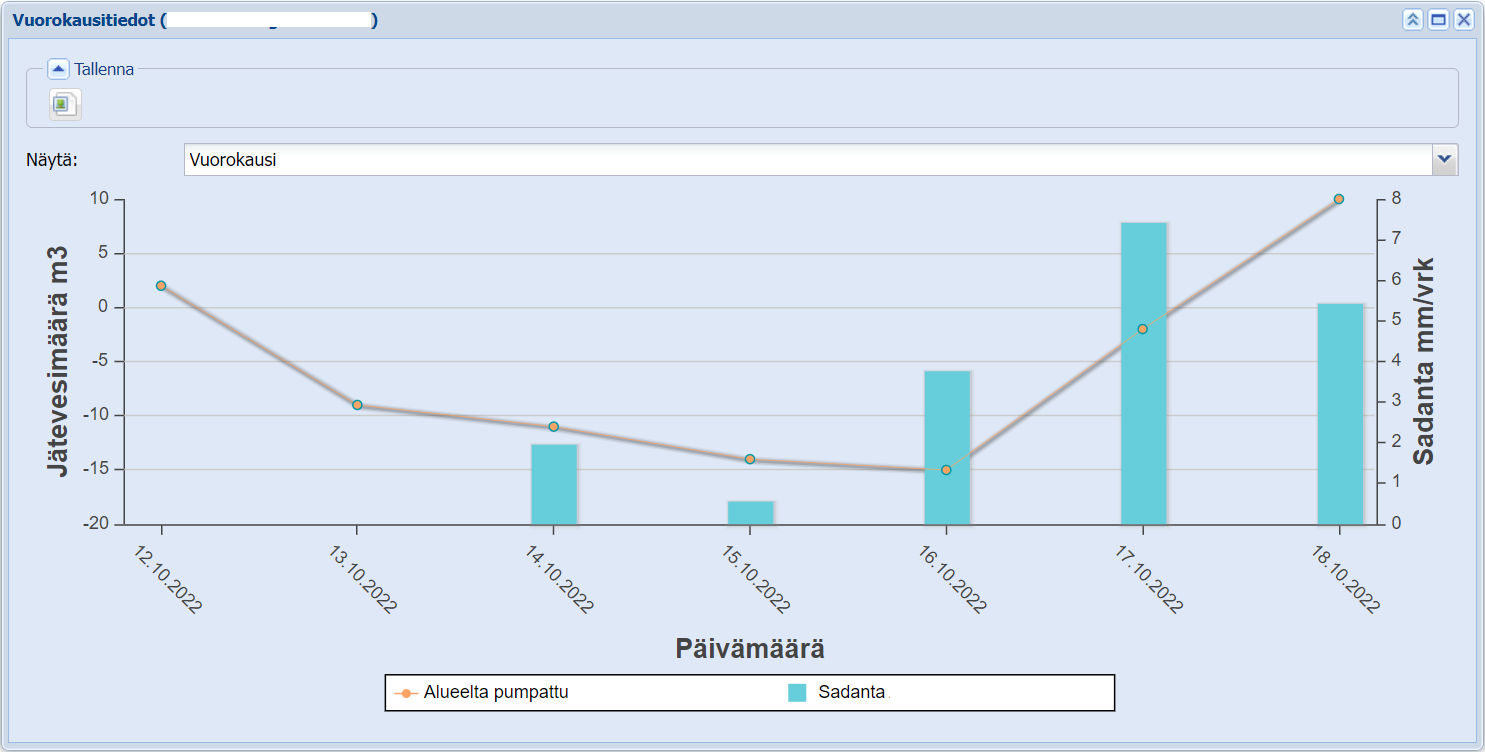Click the 0 tick on right axis
This screenshot has width=1485, height=752.
(1397, 524)
